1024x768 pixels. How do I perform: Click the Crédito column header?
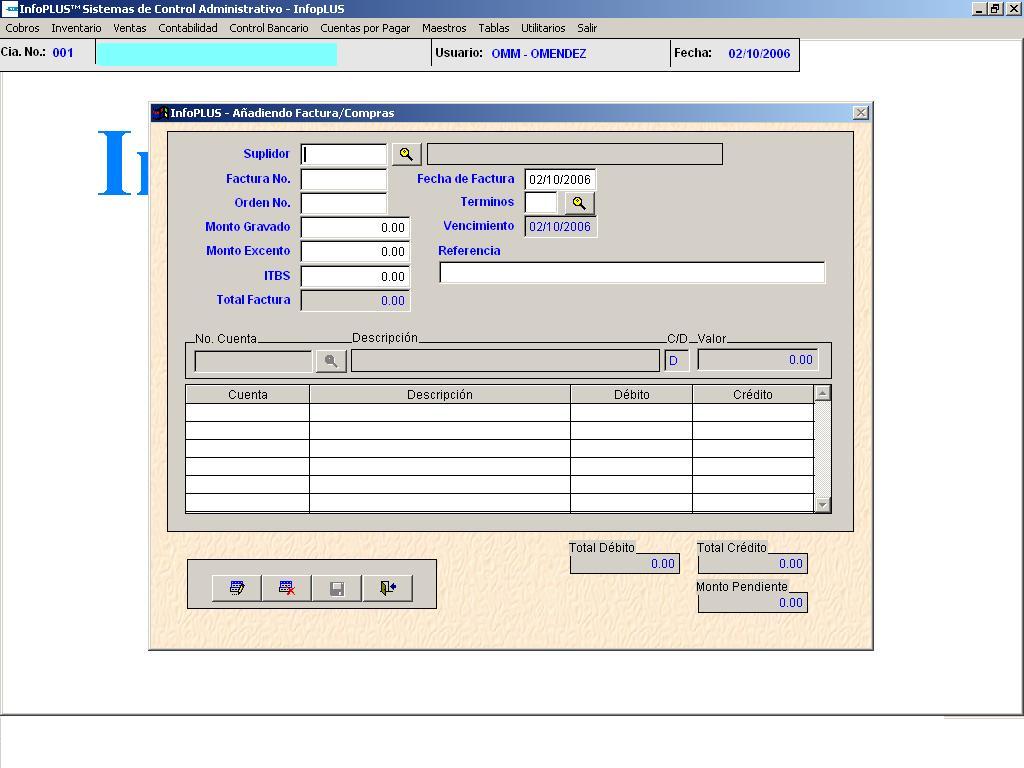753,394
